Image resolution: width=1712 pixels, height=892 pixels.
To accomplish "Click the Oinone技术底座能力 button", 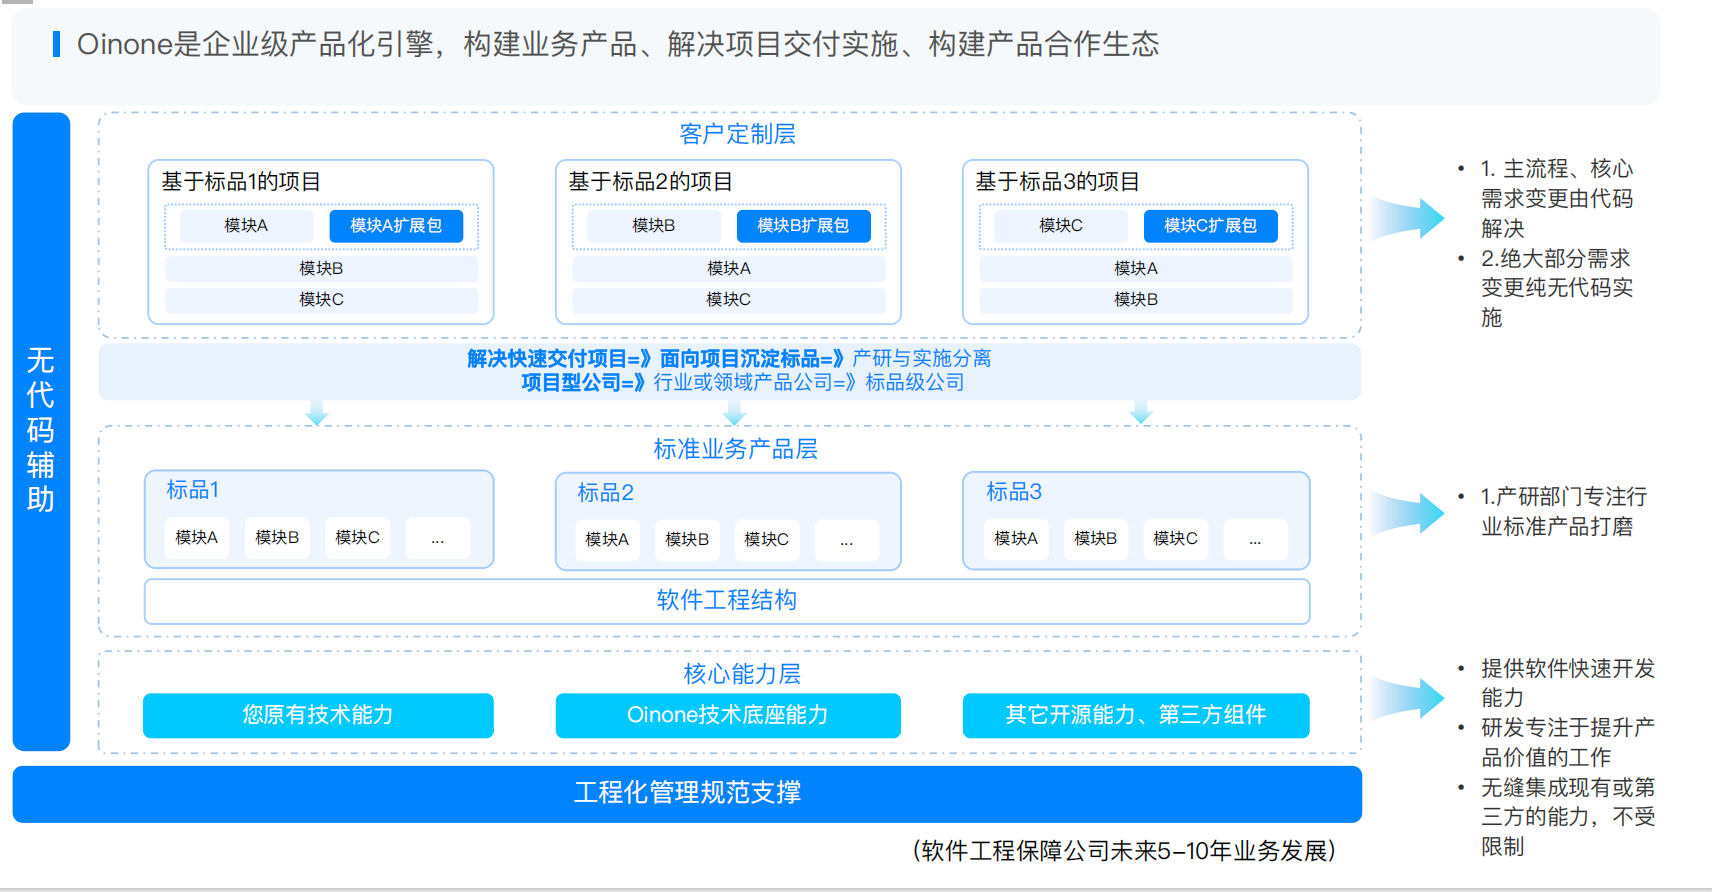I will click(728, 715).
